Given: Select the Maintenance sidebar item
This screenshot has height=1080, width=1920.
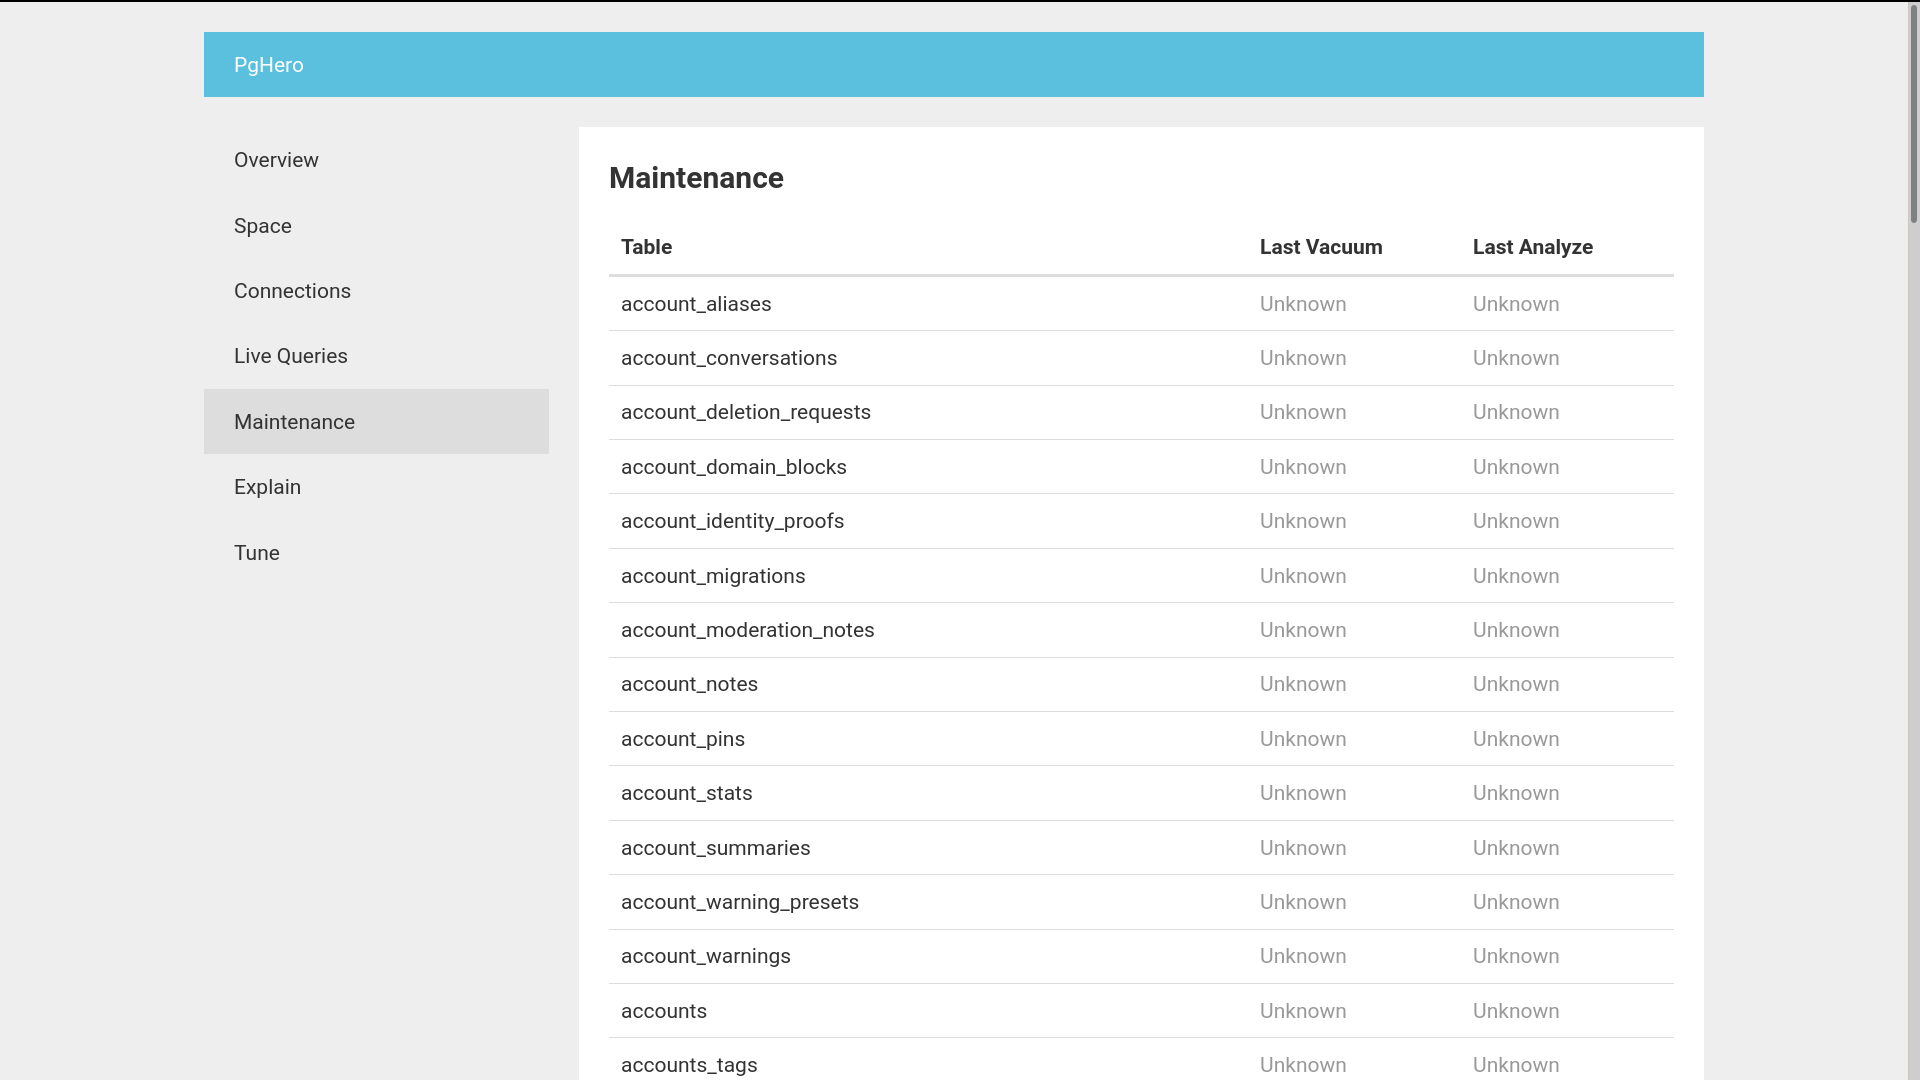Looking at the screenshot, I should click(x=294, y=422).
